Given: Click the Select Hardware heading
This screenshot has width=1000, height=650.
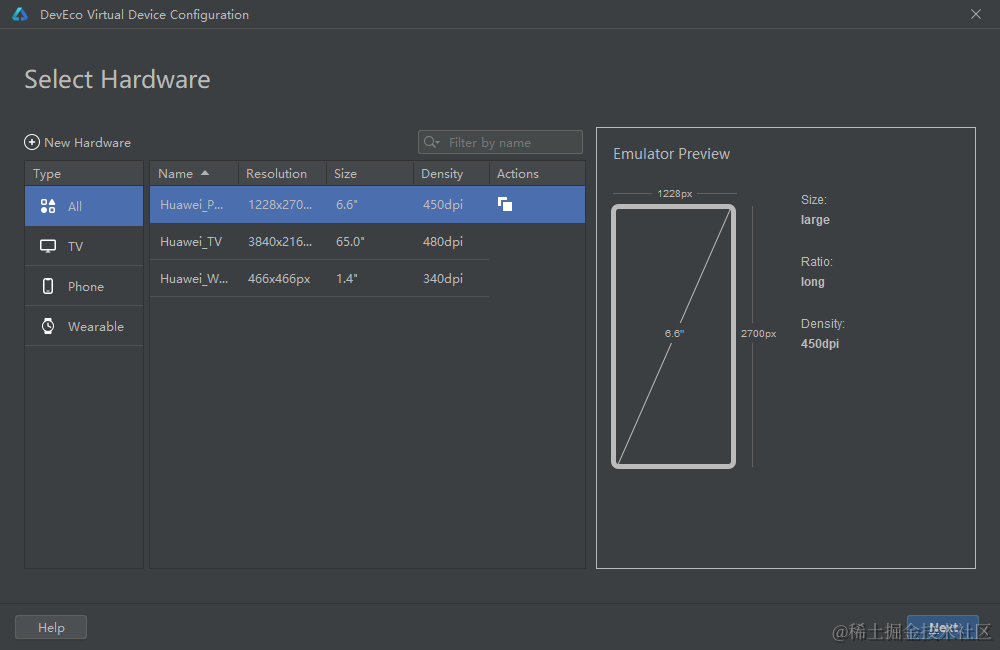Looking at the screenshot, I should [x=117, y=80].
